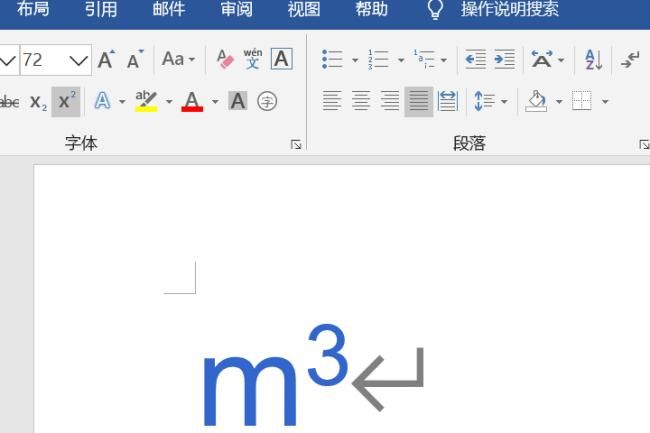
Task: Open line and paragraph spacing
Action: click(x=484, y=101)
